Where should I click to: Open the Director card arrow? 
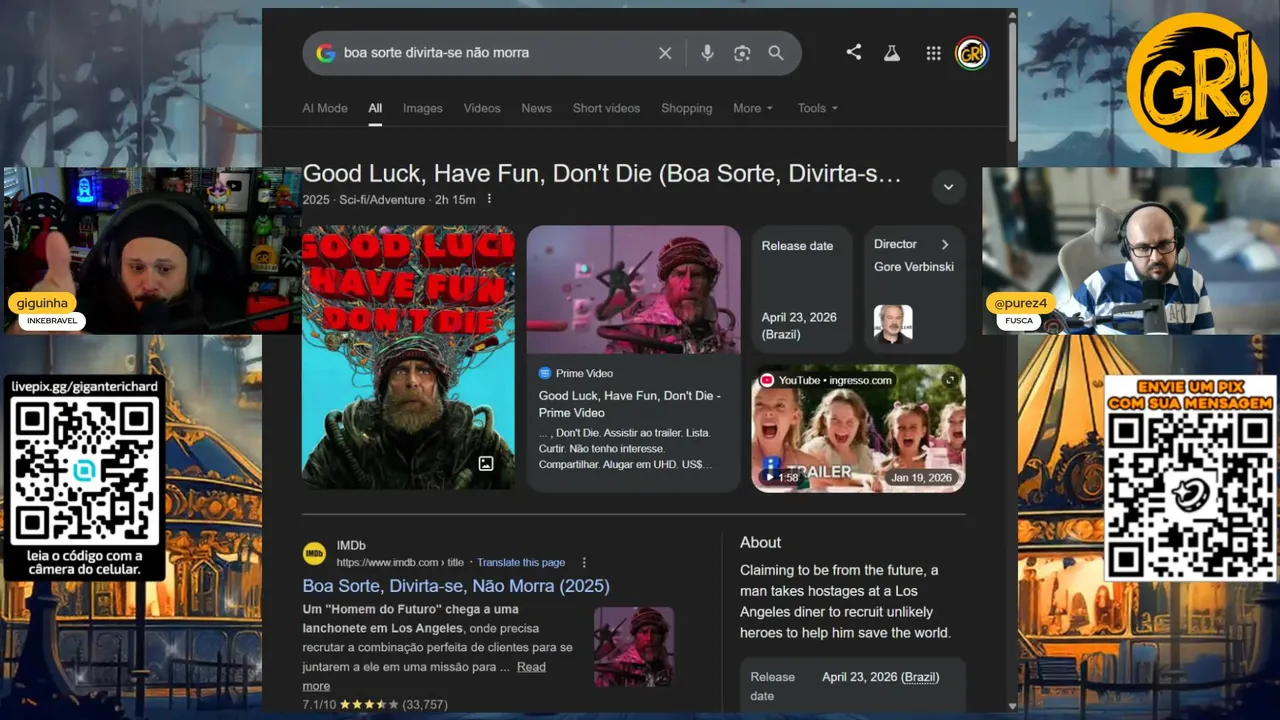[945, 244]
